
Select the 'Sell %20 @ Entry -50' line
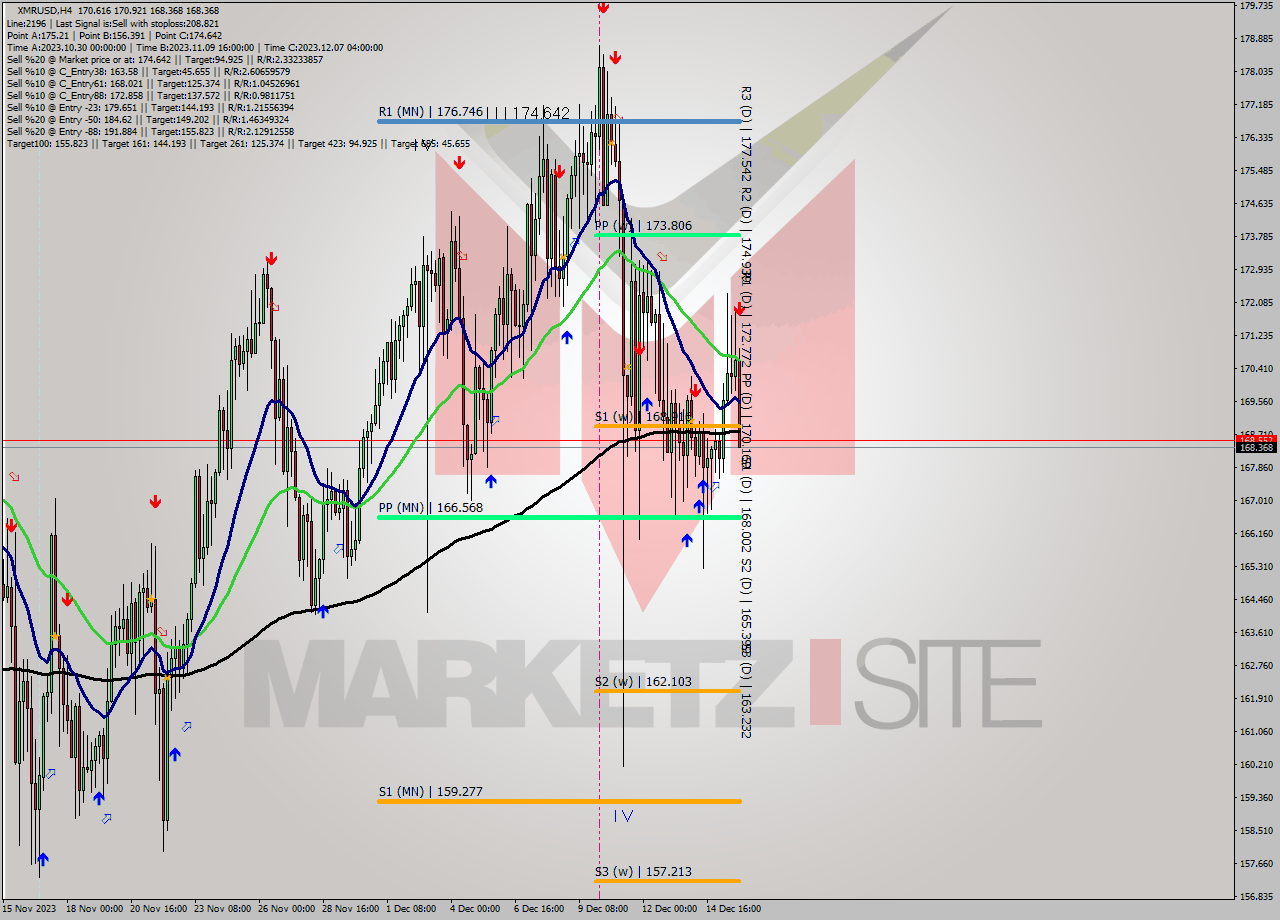[x=147, y=119]
